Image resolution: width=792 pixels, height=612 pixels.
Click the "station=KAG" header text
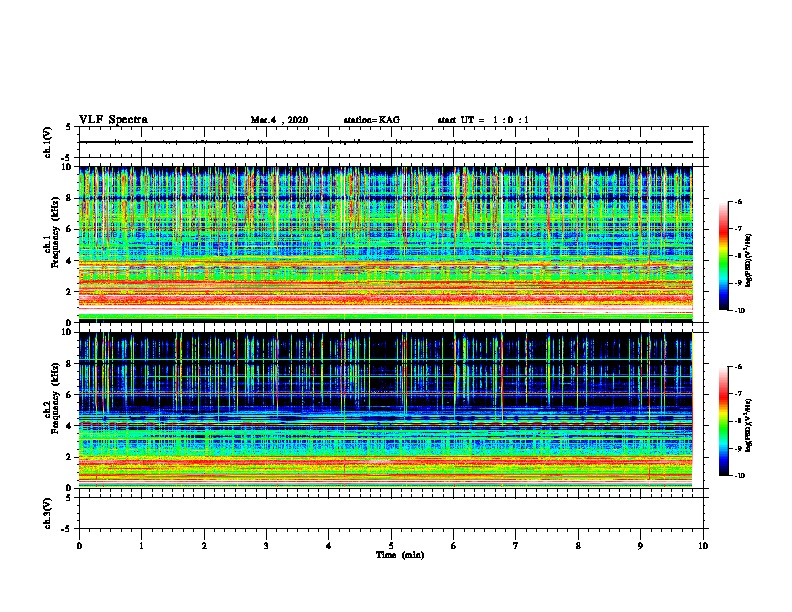pyautogui.click(x=371, y=120)
